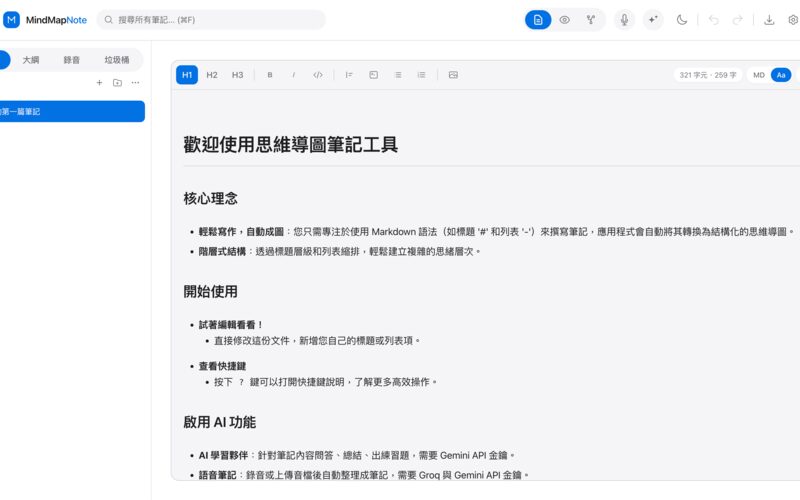Open sidebar more options ellipsis
Viewport: 800px width, 500px height.
(135, 83)
